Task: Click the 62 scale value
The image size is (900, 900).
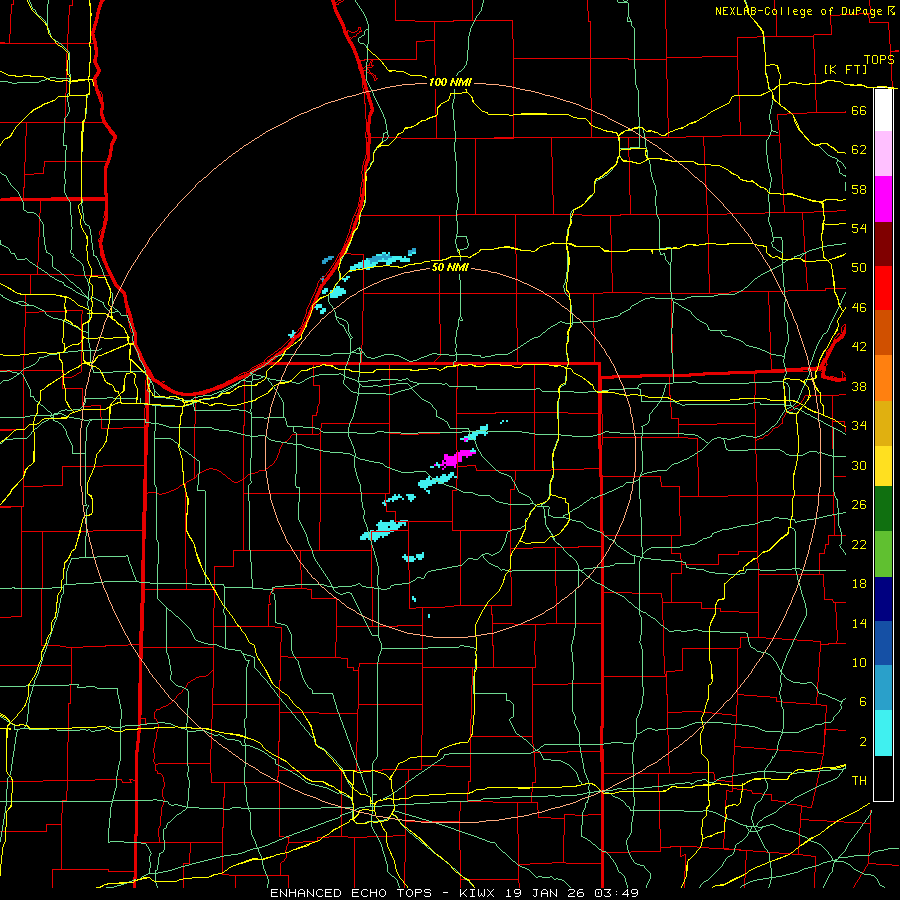Action: coord(859,150)
